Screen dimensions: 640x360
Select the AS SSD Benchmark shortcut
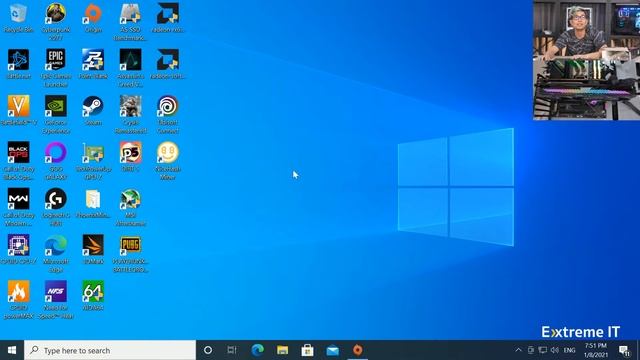[x=131, y=21]
